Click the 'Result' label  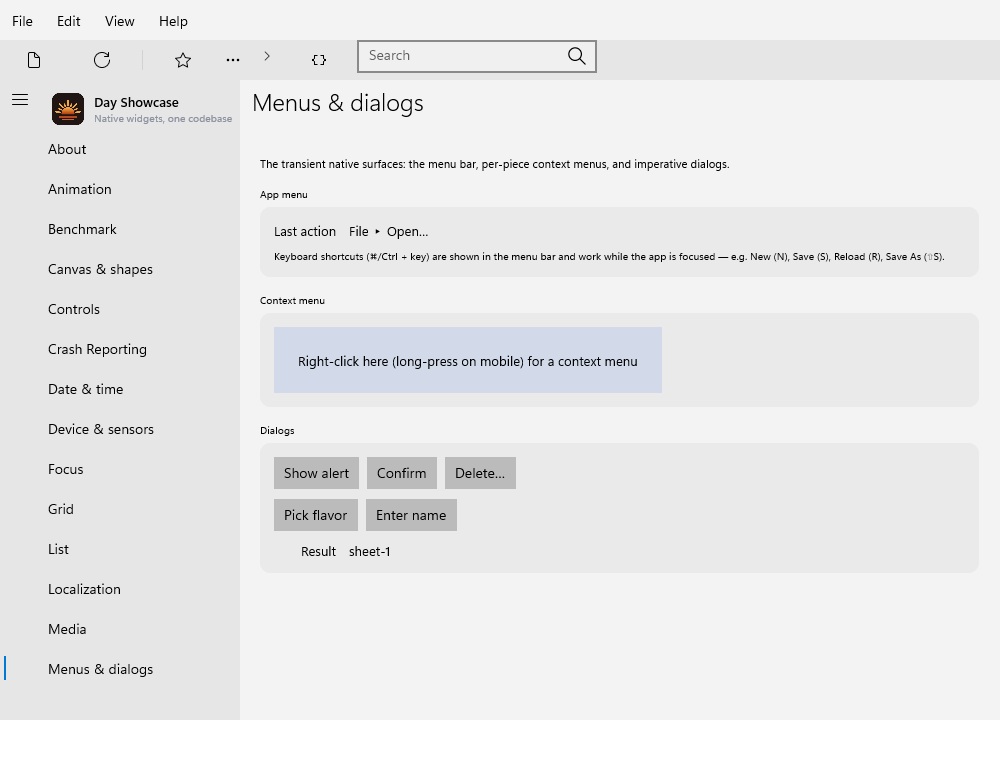point(318,552)
